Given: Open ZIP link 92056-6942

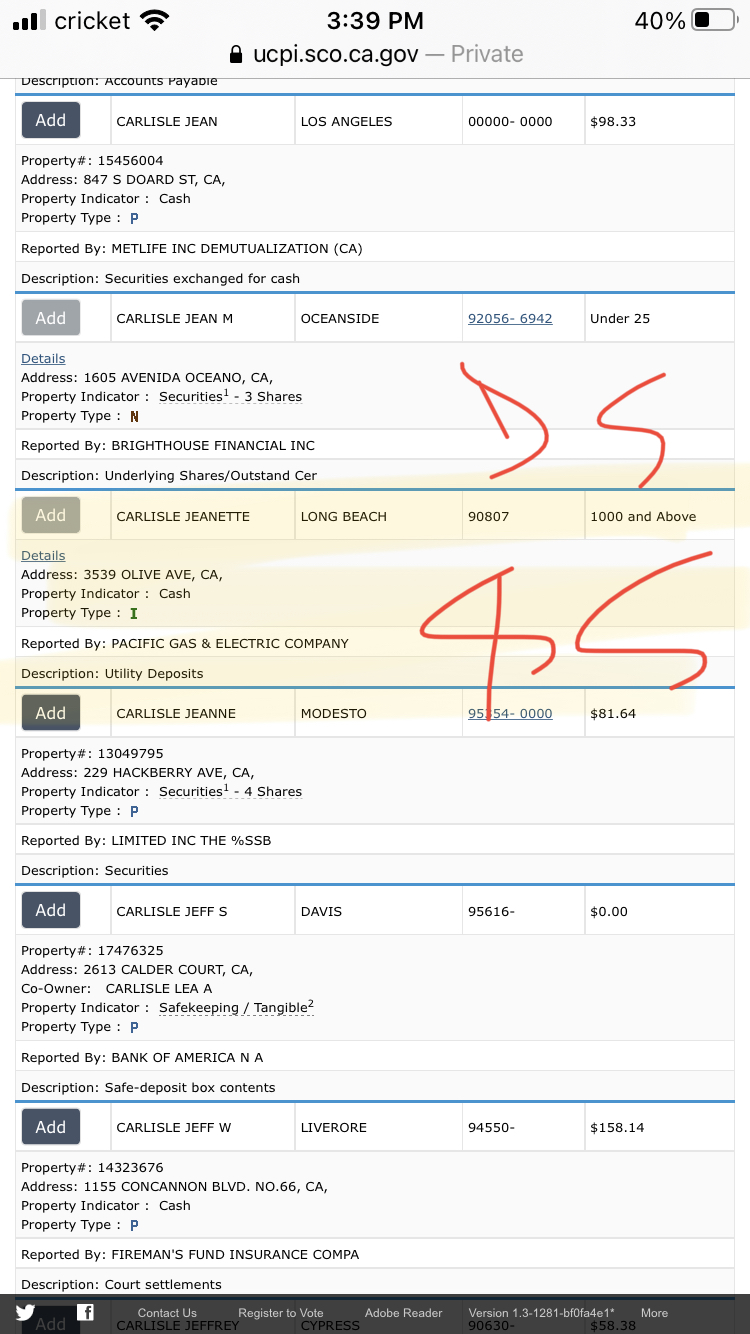Looking at the screenshot, I should tap(510, 318).
